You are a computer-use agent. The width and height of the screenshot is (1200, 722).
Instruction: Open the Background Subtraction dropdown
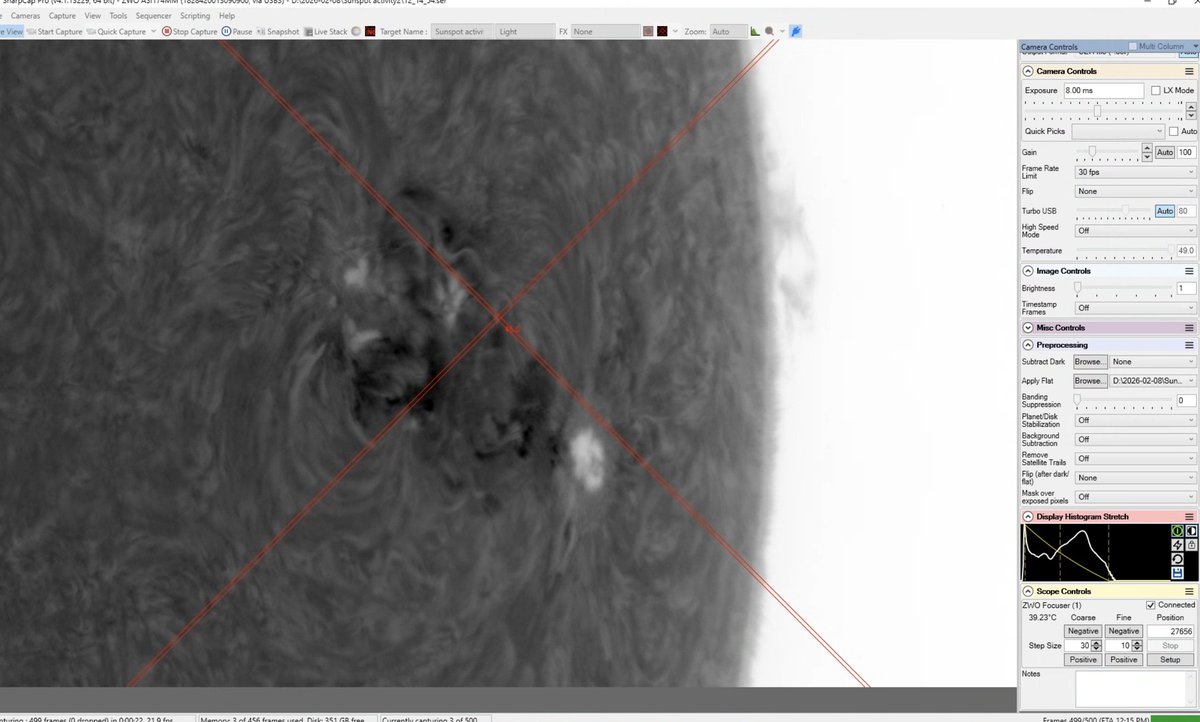point(1135,439)
